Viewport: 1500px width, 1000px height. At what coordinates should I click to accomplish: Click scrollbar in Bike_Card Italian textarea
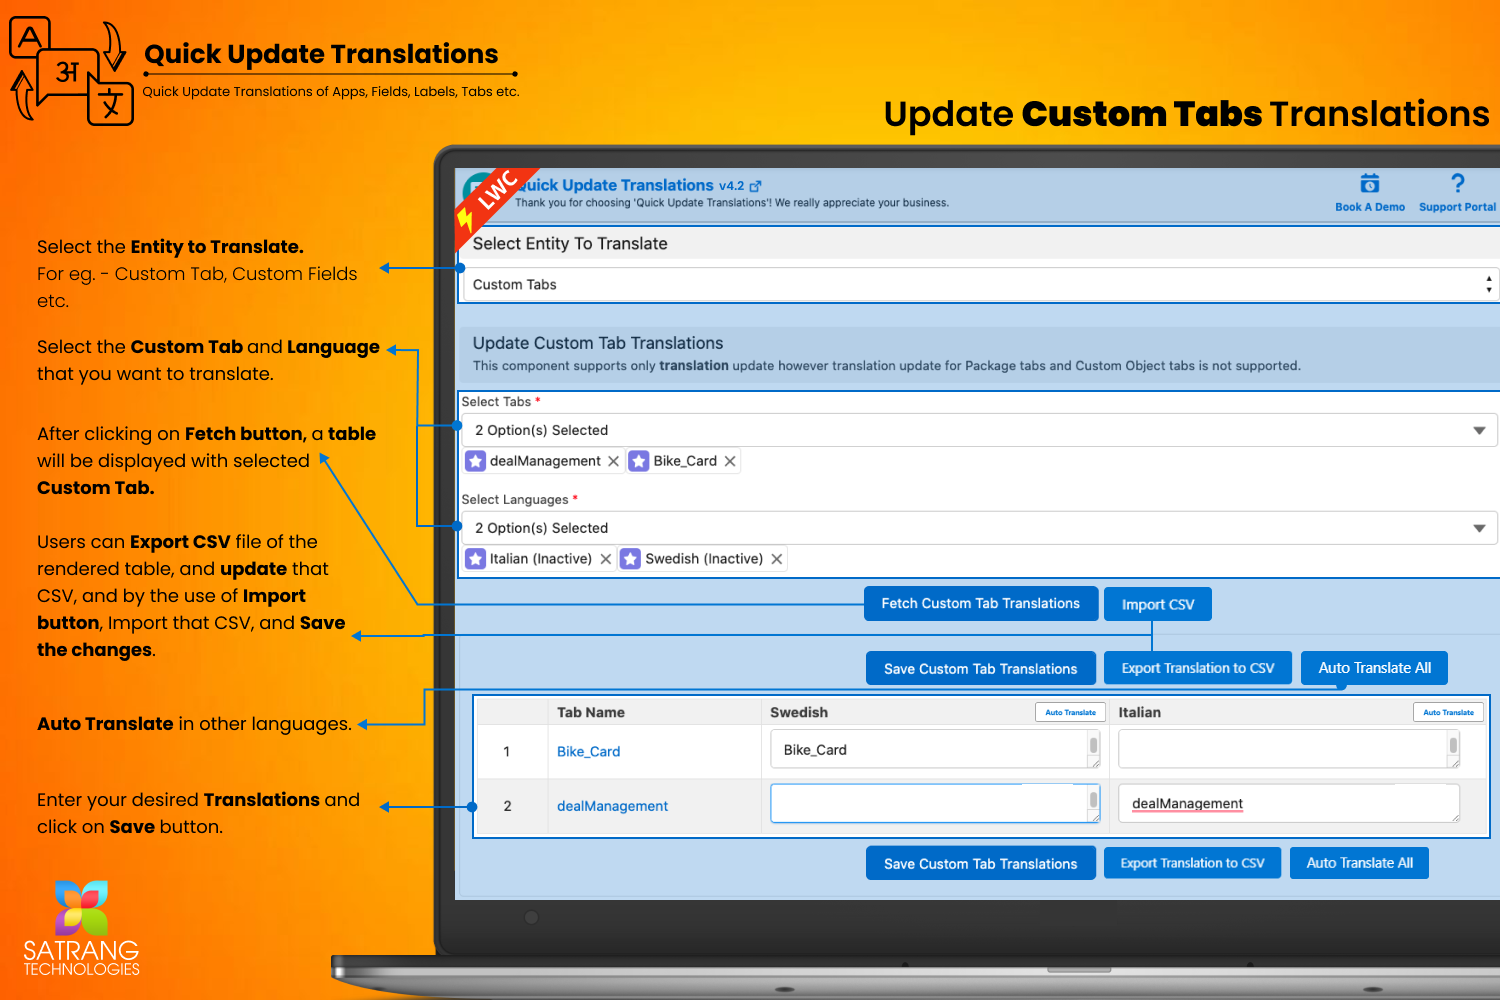click(x=1454, y=746)
